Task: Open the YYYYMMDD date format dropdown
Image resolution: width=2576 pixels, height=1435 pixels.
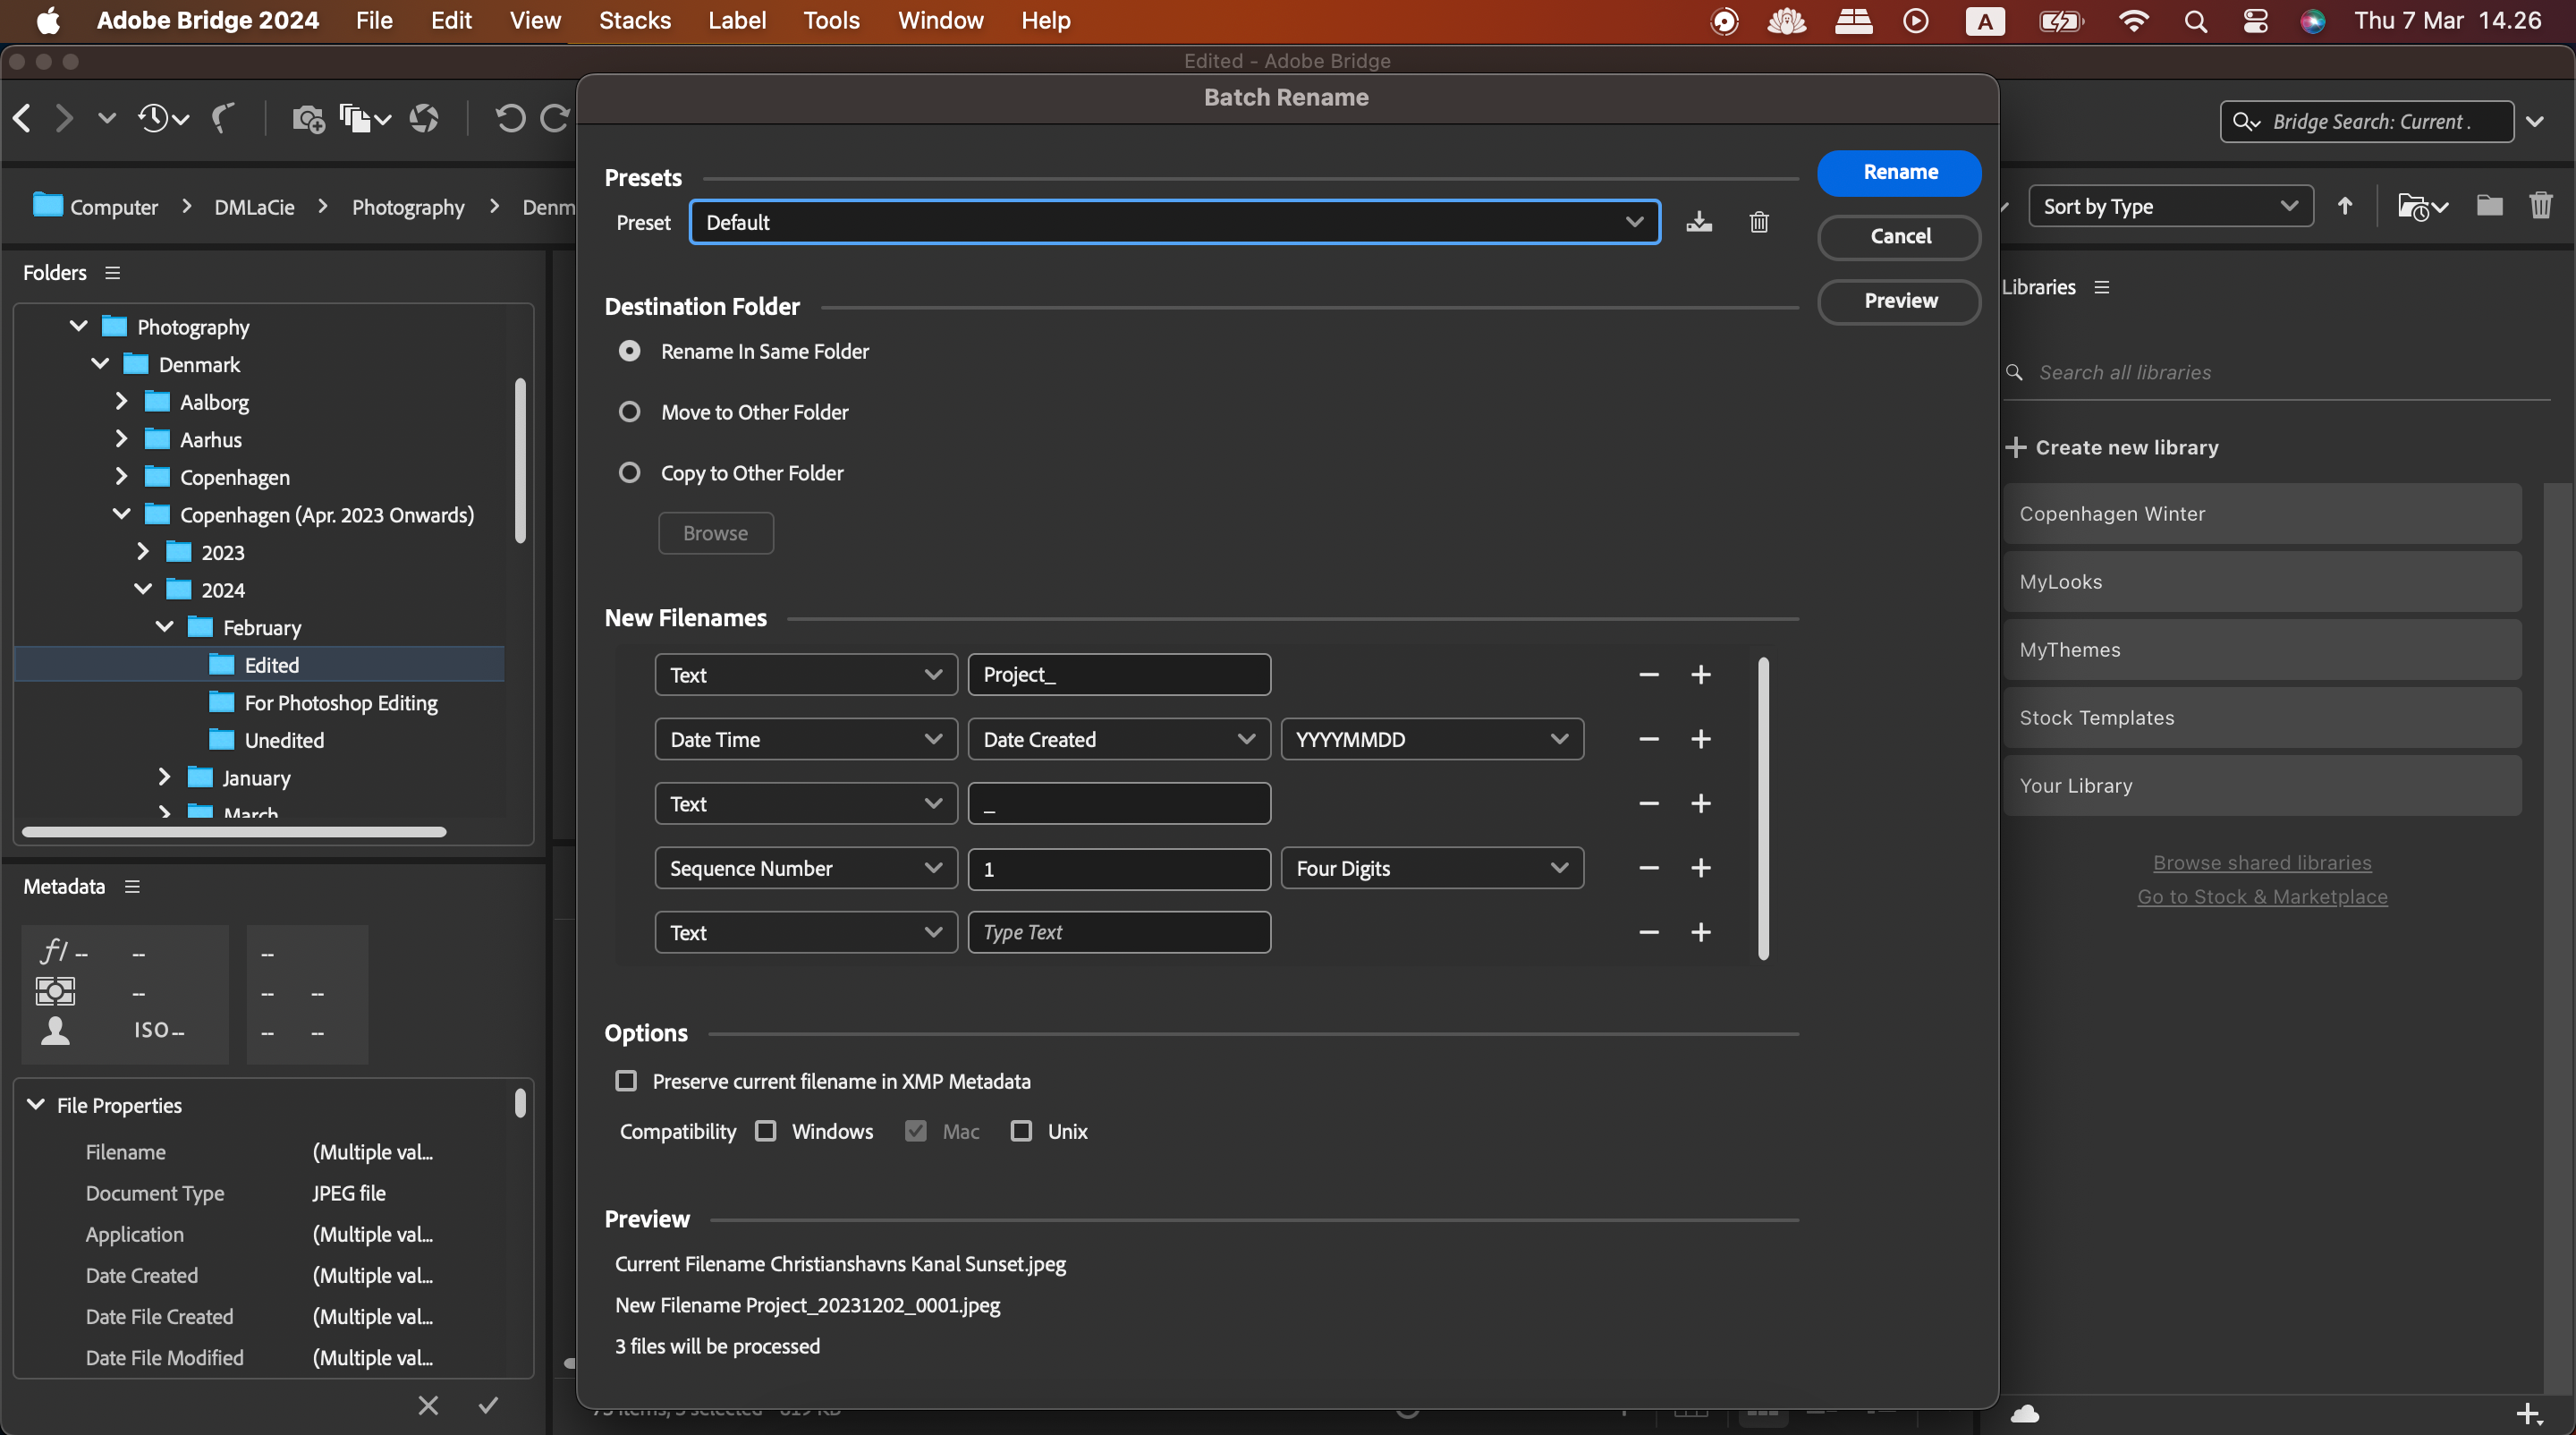Action: (1431, 739)
